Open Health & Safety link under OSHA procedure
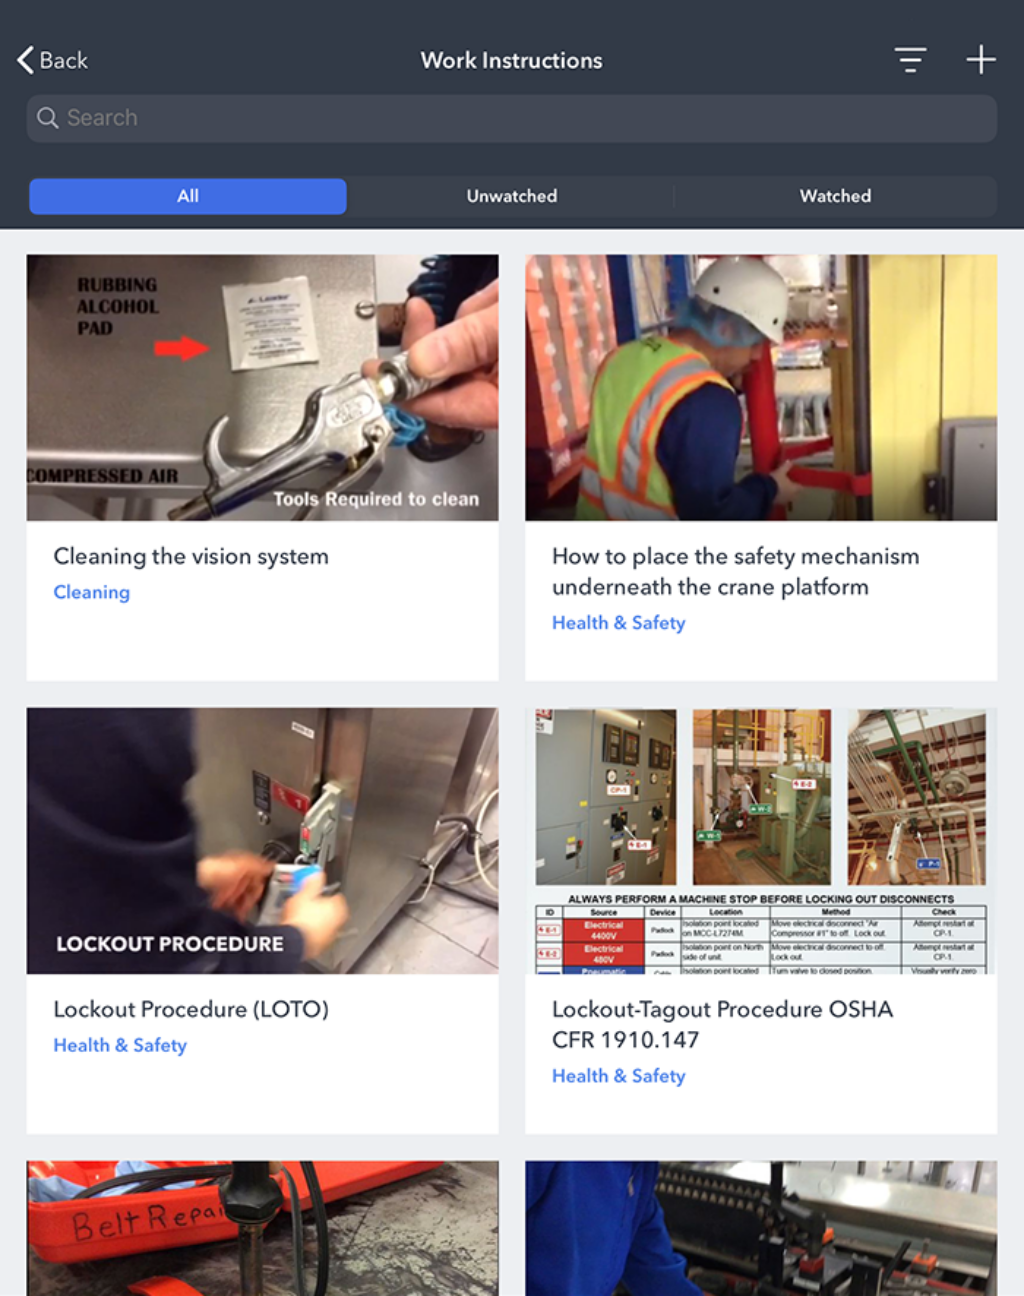The image size is (1024, 1296). pos(618,1075)
